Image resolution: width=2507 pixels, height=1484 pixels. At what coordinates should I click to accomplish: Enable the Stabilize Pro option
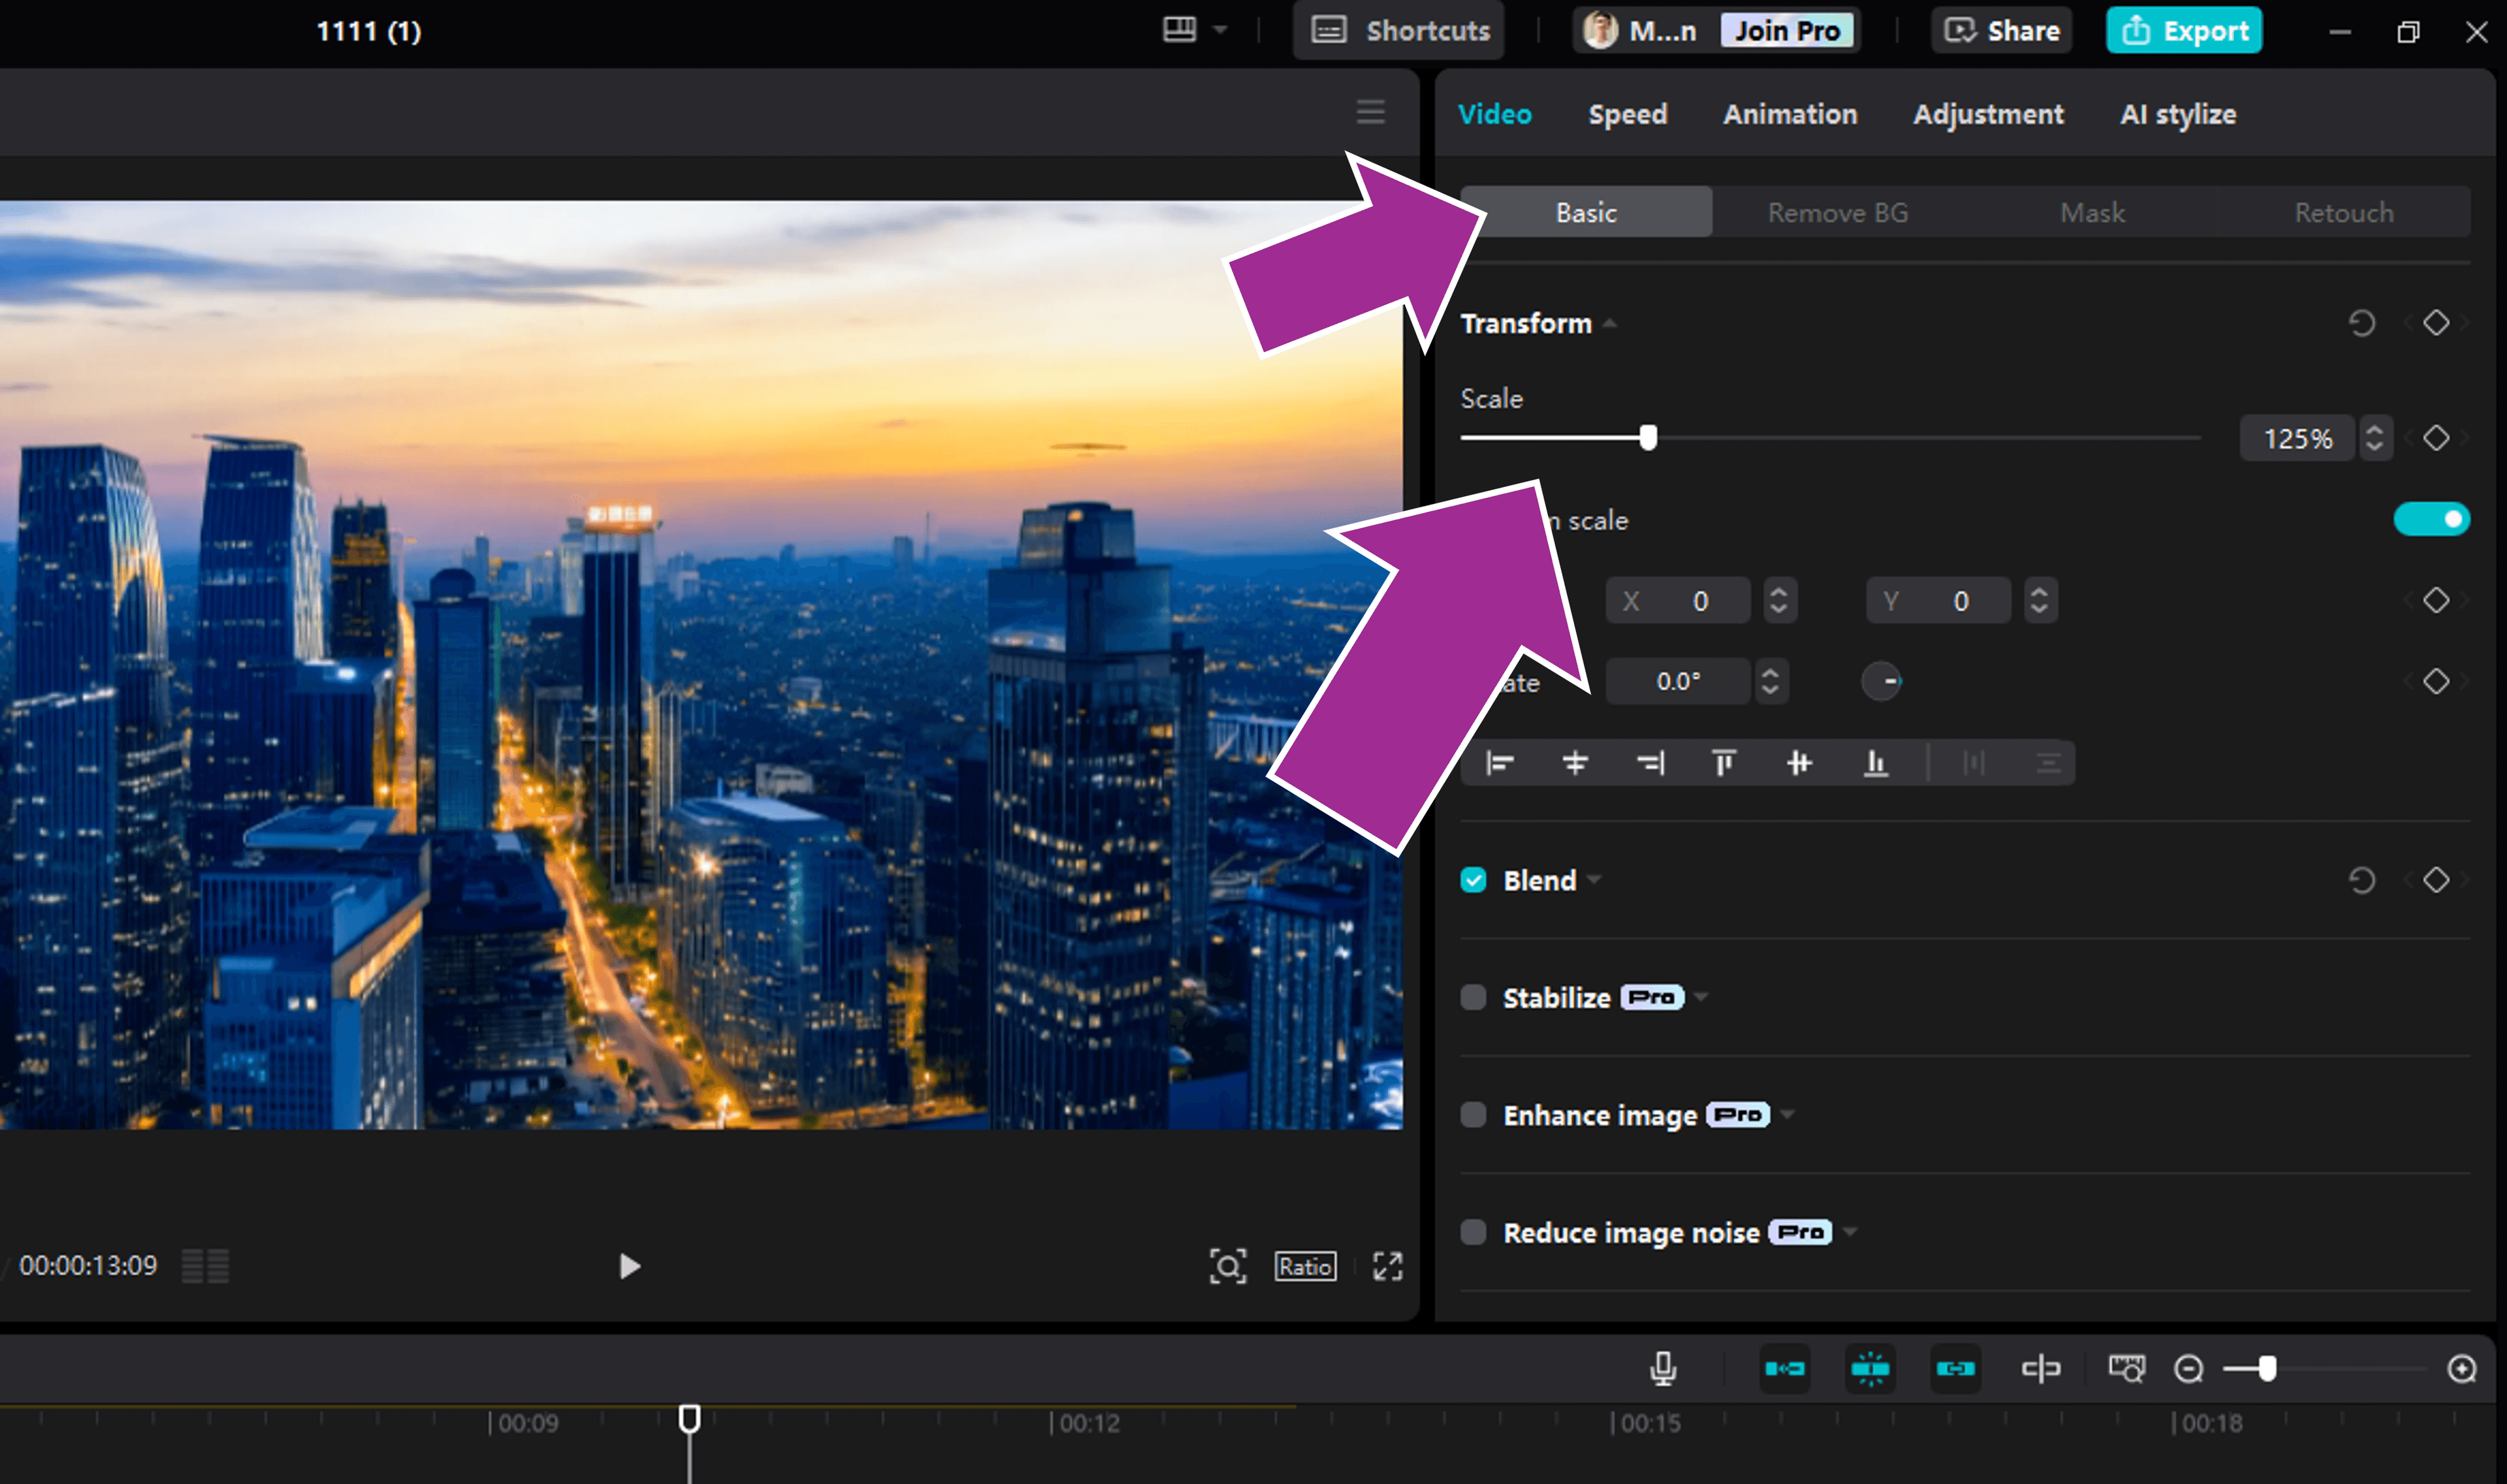[x=1473, y=997]
